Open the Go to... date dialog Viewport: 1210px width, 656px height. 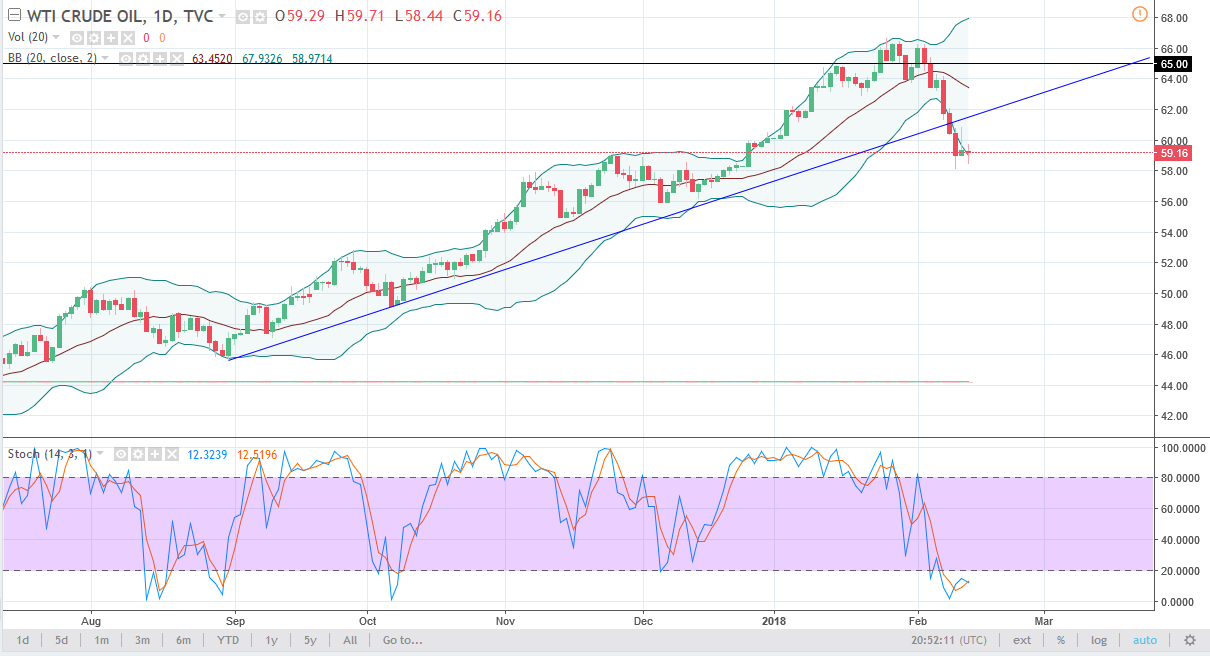tap(401, 640)
